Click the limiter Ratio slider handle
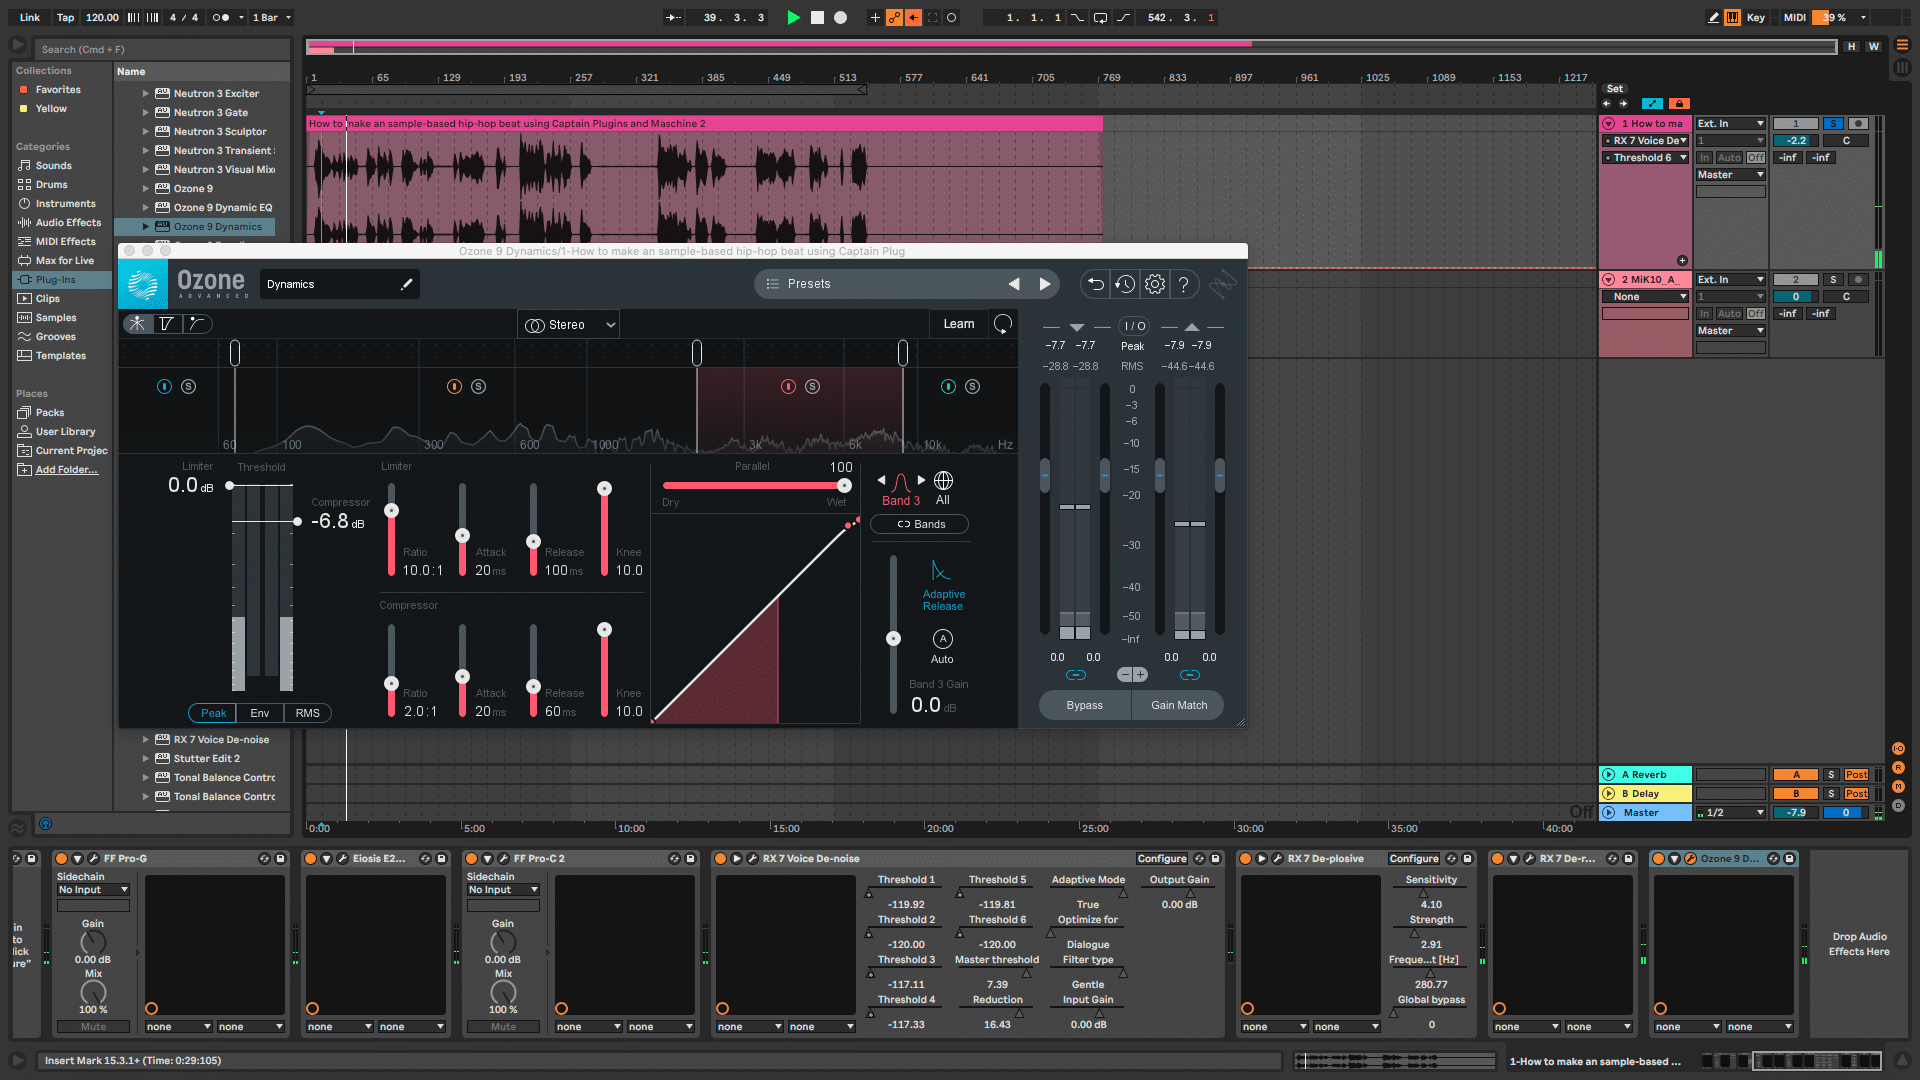The height and width of the screenshot is (1080, 1920). 392,510
